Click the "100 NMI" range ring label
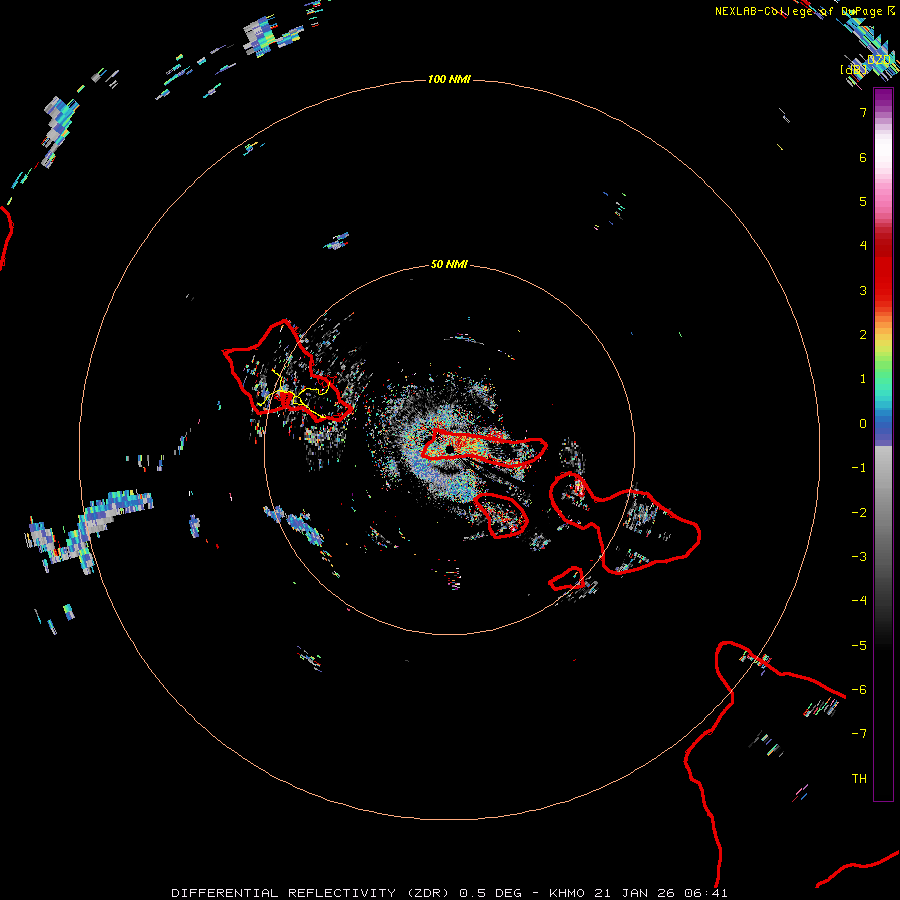 [x=449, y=79]
